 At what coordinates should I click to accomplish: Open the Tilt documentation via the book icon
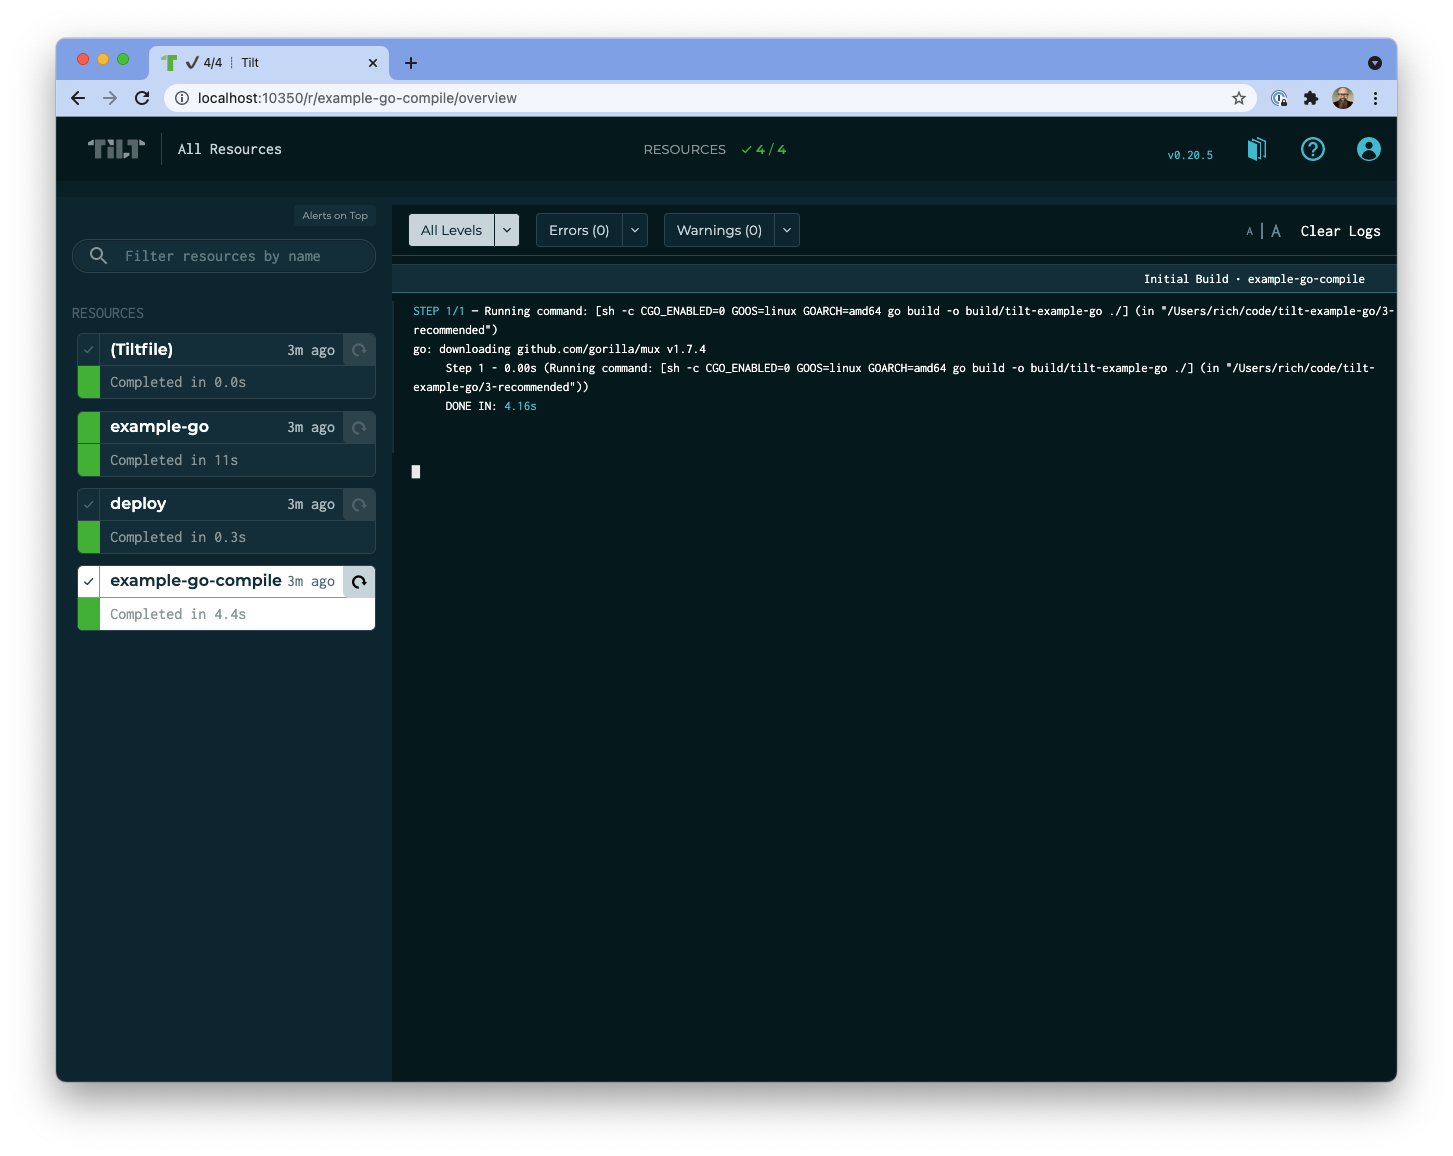coord(1256,148)
